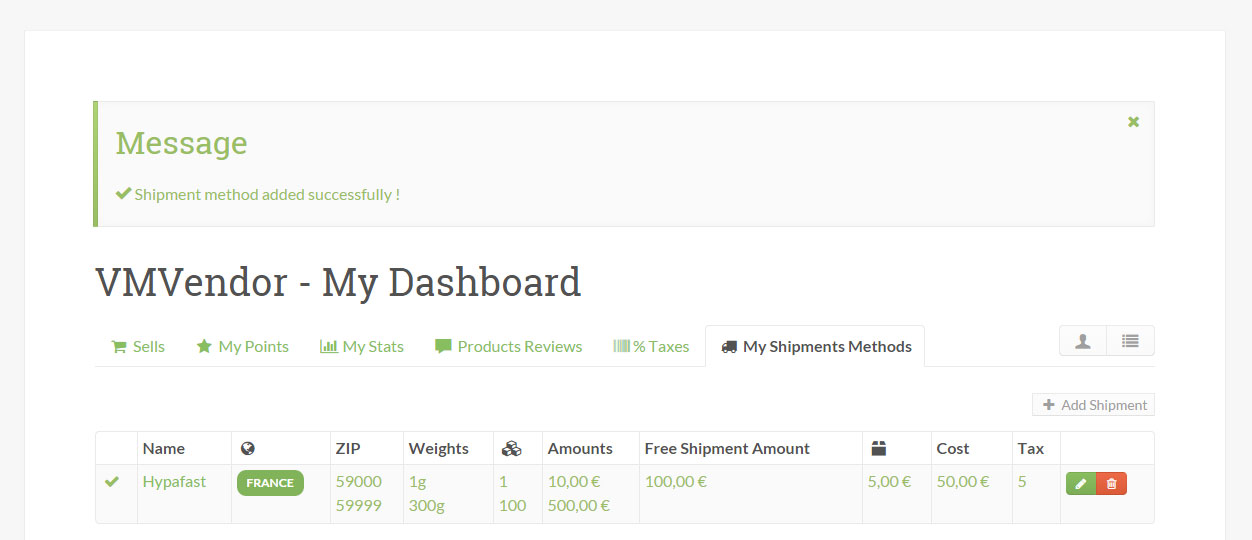This screenshot has height=540, width=1252.
Task: Dismiss the success message with the X
Action: tap(1133, 122)
